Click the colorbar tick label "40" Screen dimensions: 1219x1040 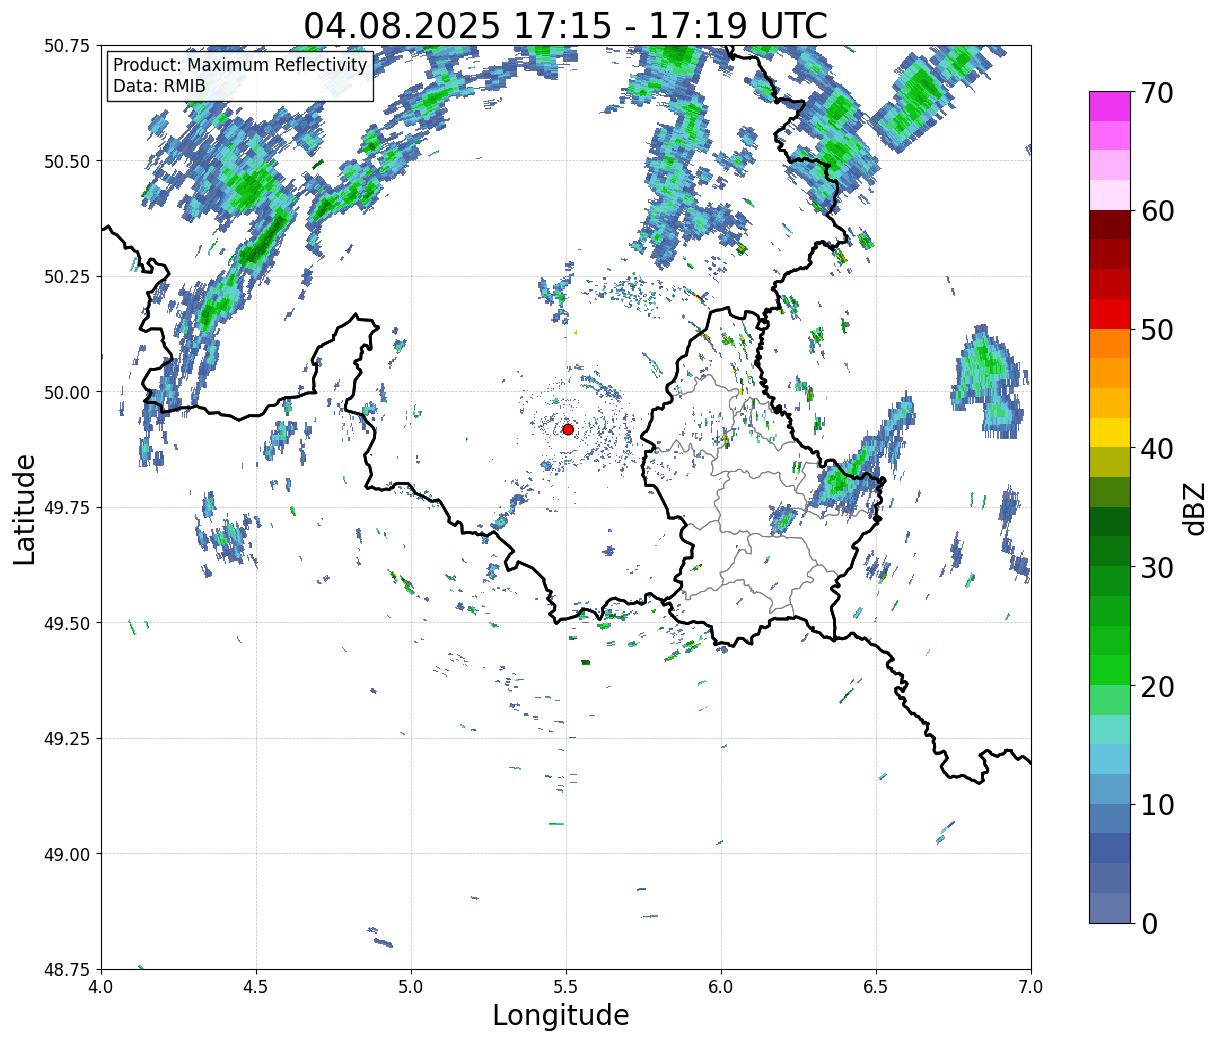pos(1157,449)
